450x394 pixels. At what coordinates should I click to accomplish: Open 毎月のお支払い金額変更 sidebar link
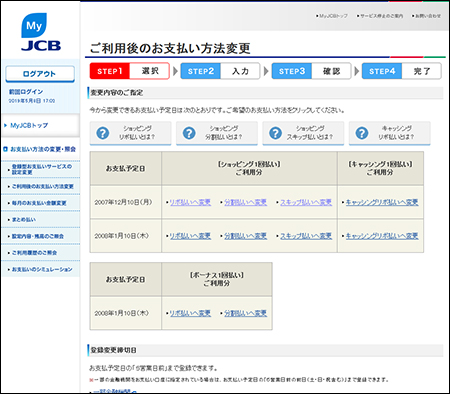[38, 203]
